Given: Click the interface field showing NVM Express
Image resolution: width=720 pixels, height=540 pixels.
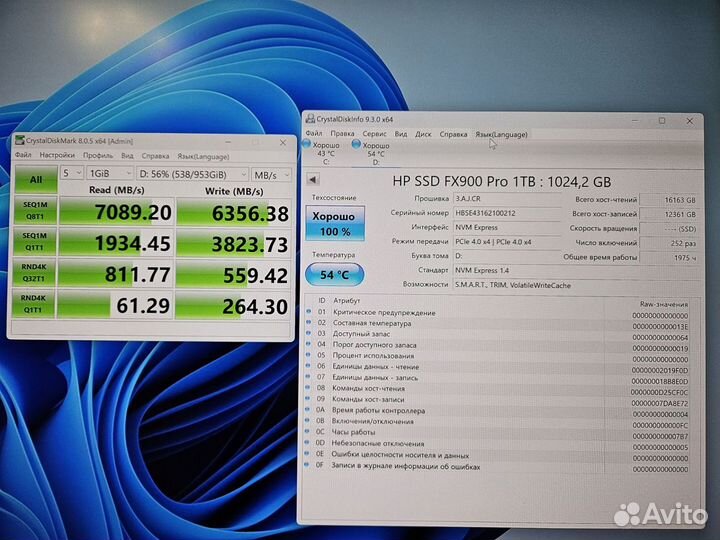Looking at the screenshot, I should [507, 227].
